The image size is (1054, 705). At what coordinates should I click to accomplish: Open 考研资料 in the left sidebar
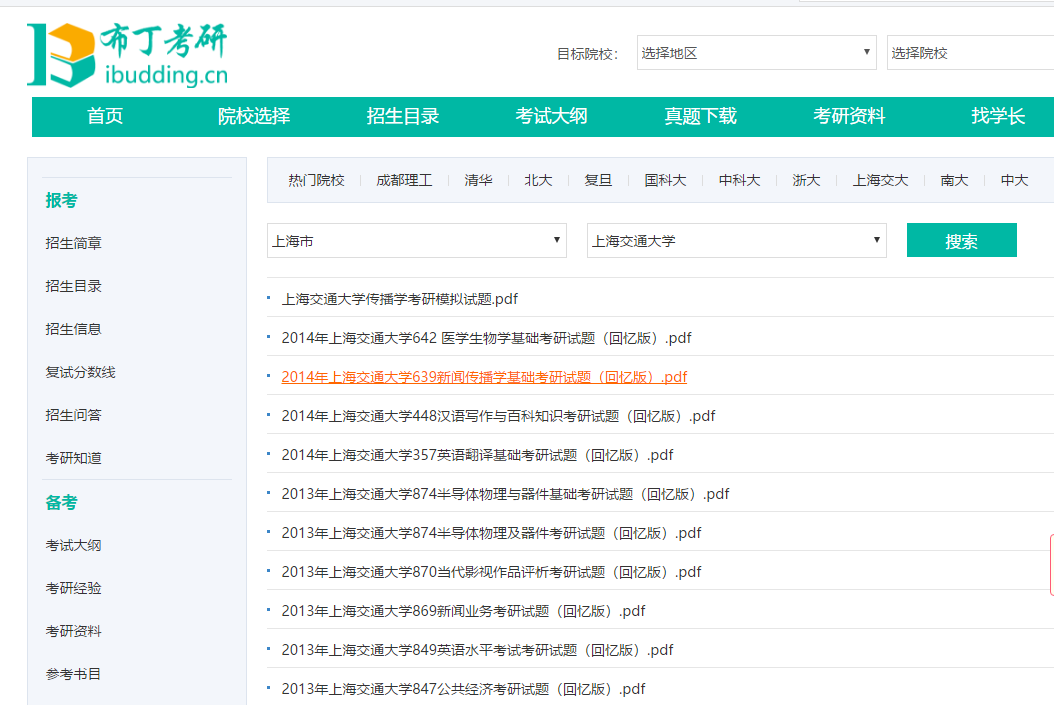point(73,632)
